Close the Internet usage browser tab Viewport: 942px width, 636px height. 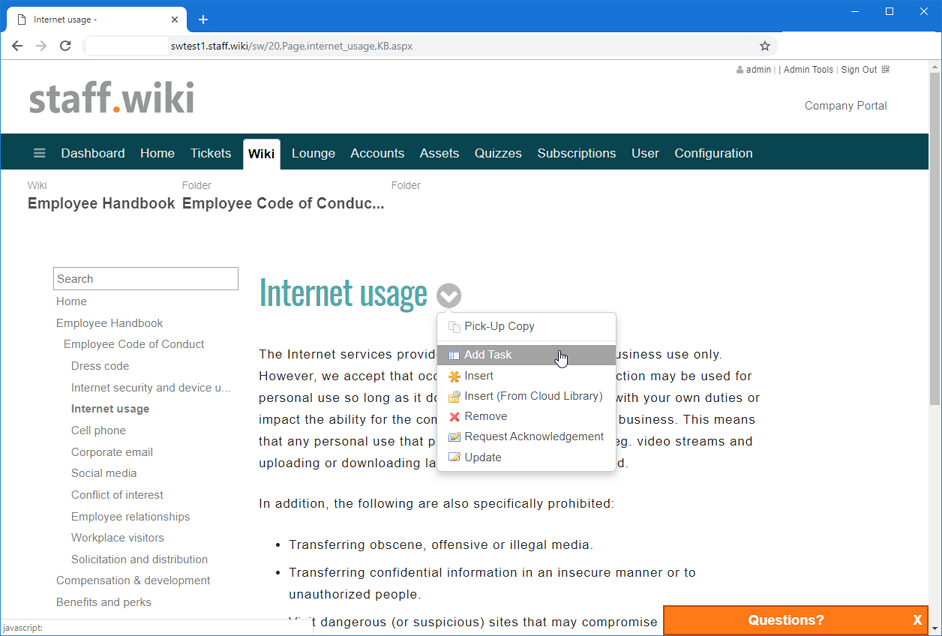174,20
